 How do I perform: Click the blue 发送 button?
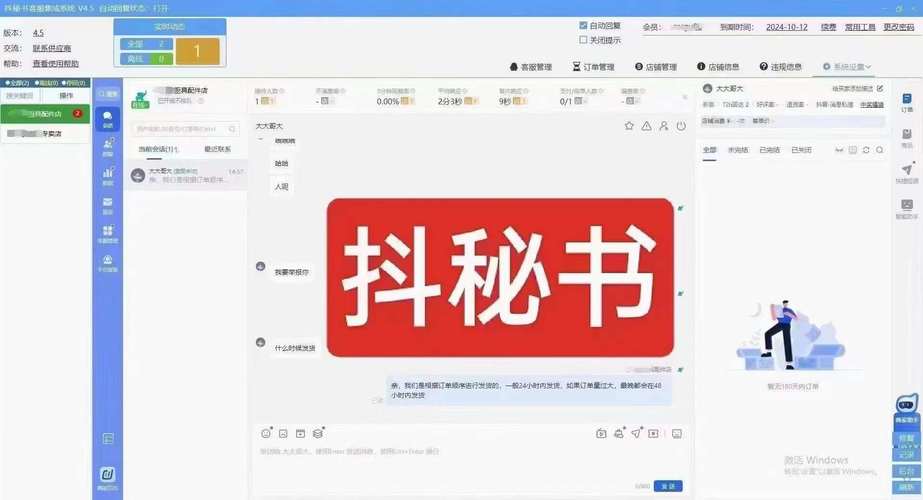(x=668, y=486)
